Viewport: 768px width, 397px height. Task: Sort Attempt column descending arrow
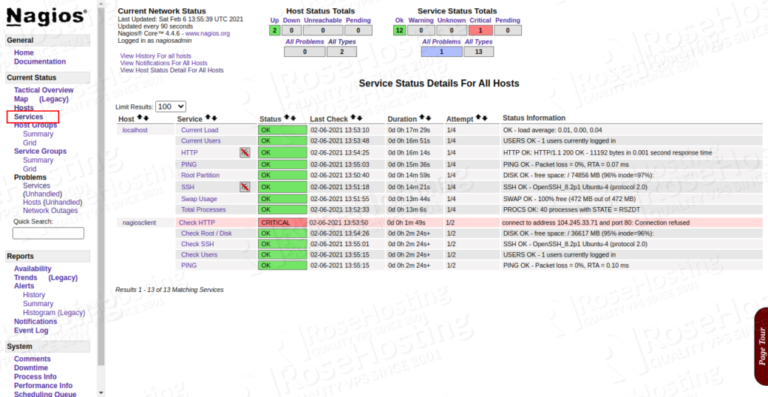[485, 118]
